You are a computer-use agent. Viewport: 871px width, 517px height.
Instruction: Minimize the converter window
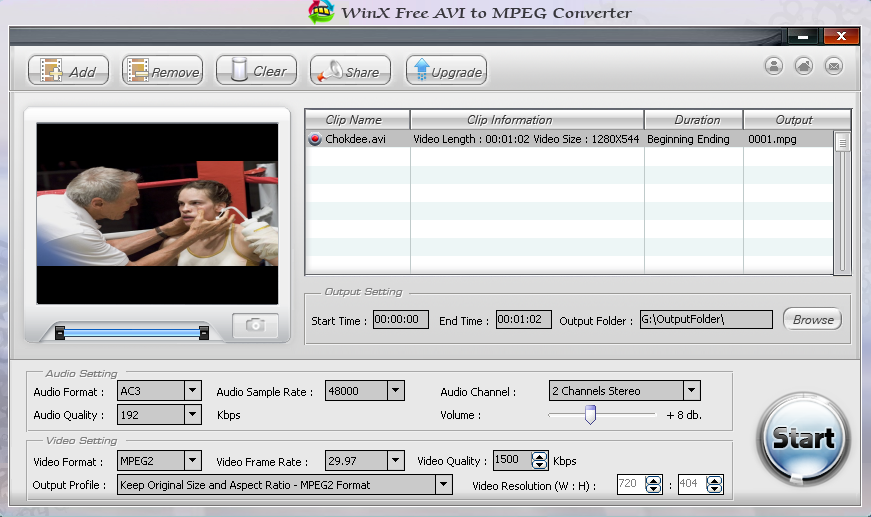(803, 37)
